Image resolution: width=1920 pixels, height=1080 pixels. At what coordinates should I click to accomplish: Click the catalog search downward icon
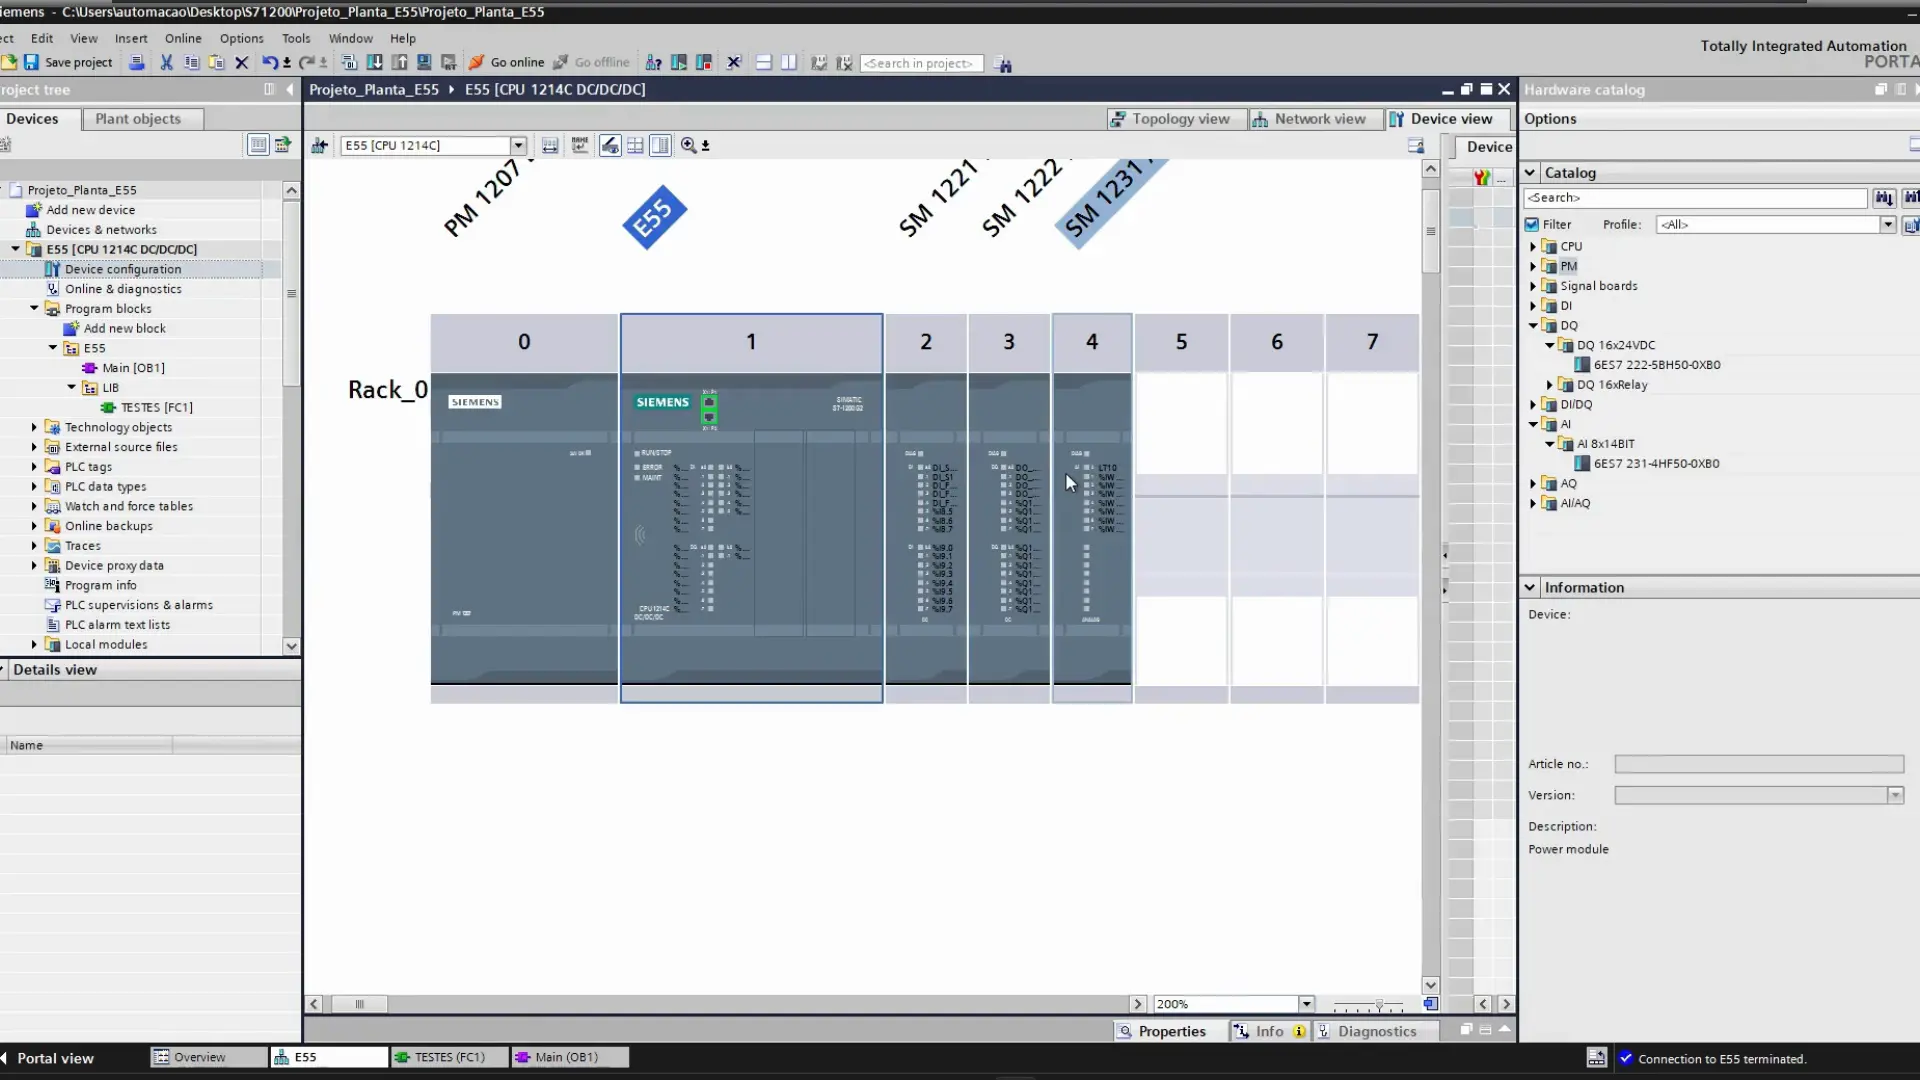point(1884,198)
